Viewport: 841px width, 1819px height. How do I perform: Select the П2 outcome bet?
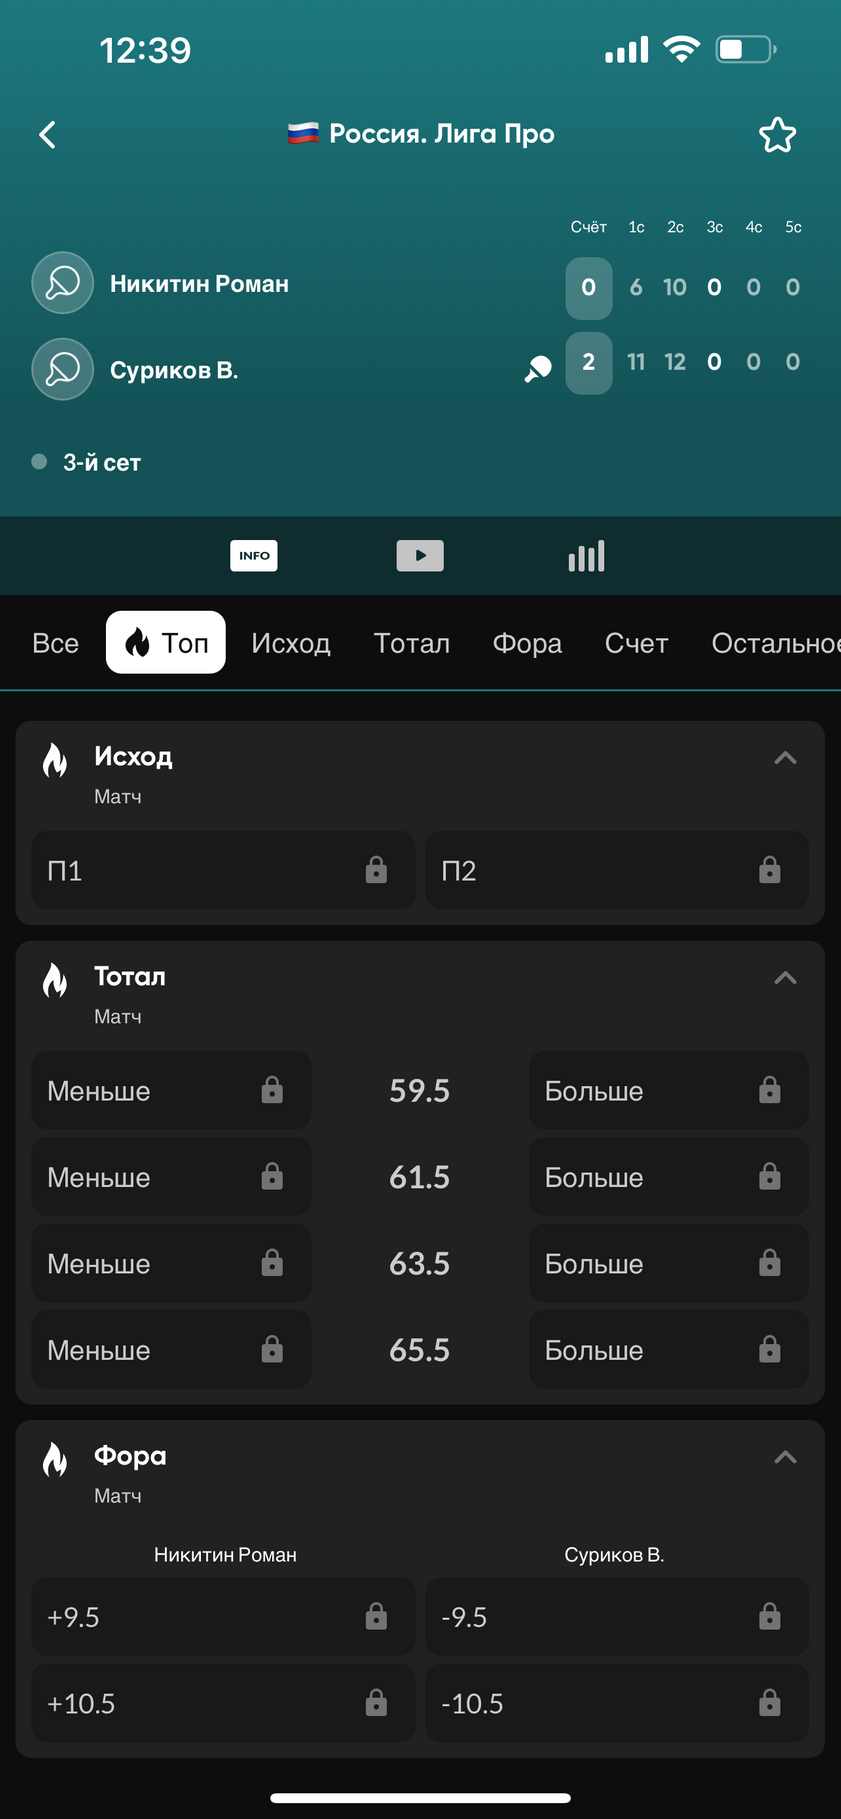coord(617,870)
